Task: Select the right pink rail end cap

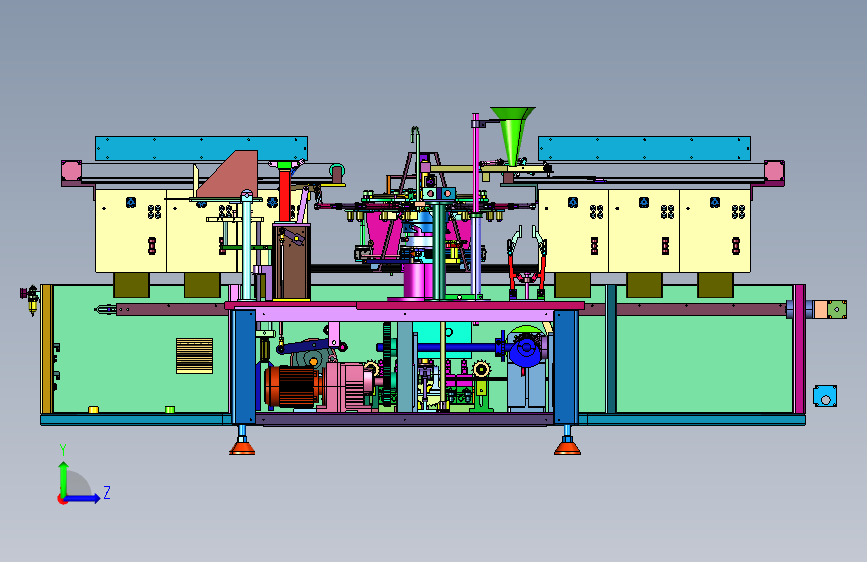Action: (x=774, y=171)
